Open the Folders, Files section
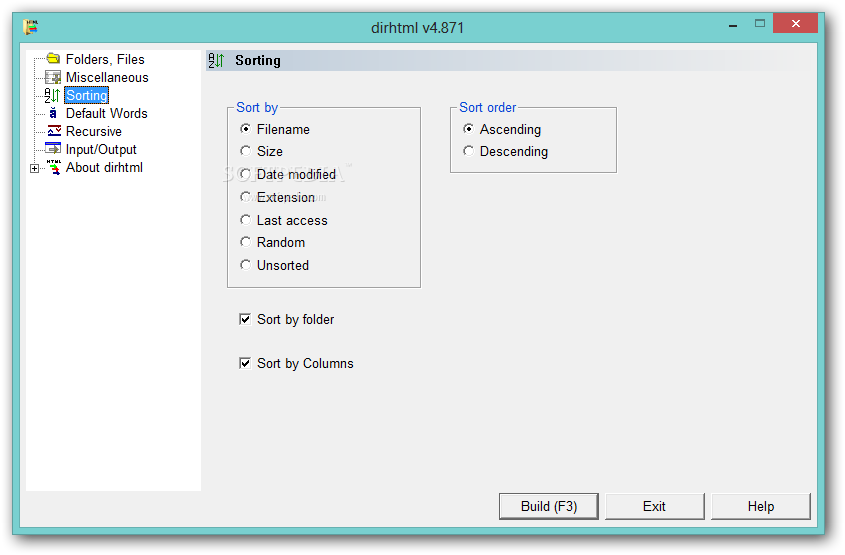This screenshot has height=555, width=845. point(105,59)
